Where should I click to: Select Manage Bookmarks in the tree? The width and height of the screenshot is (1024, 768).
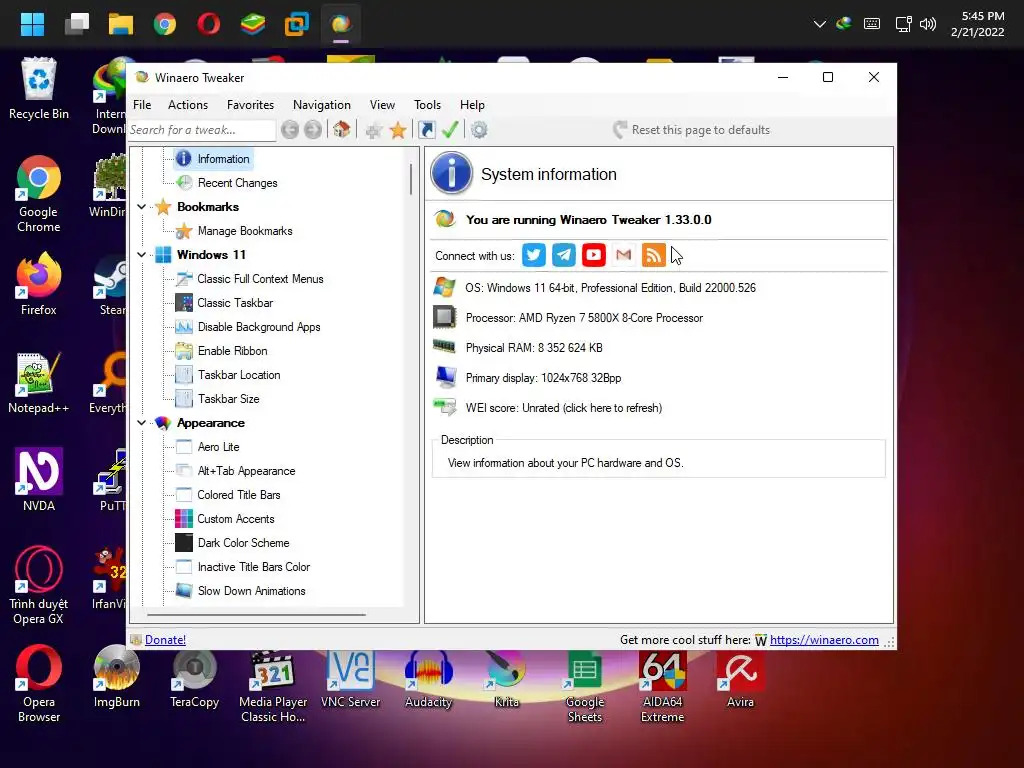245,231
